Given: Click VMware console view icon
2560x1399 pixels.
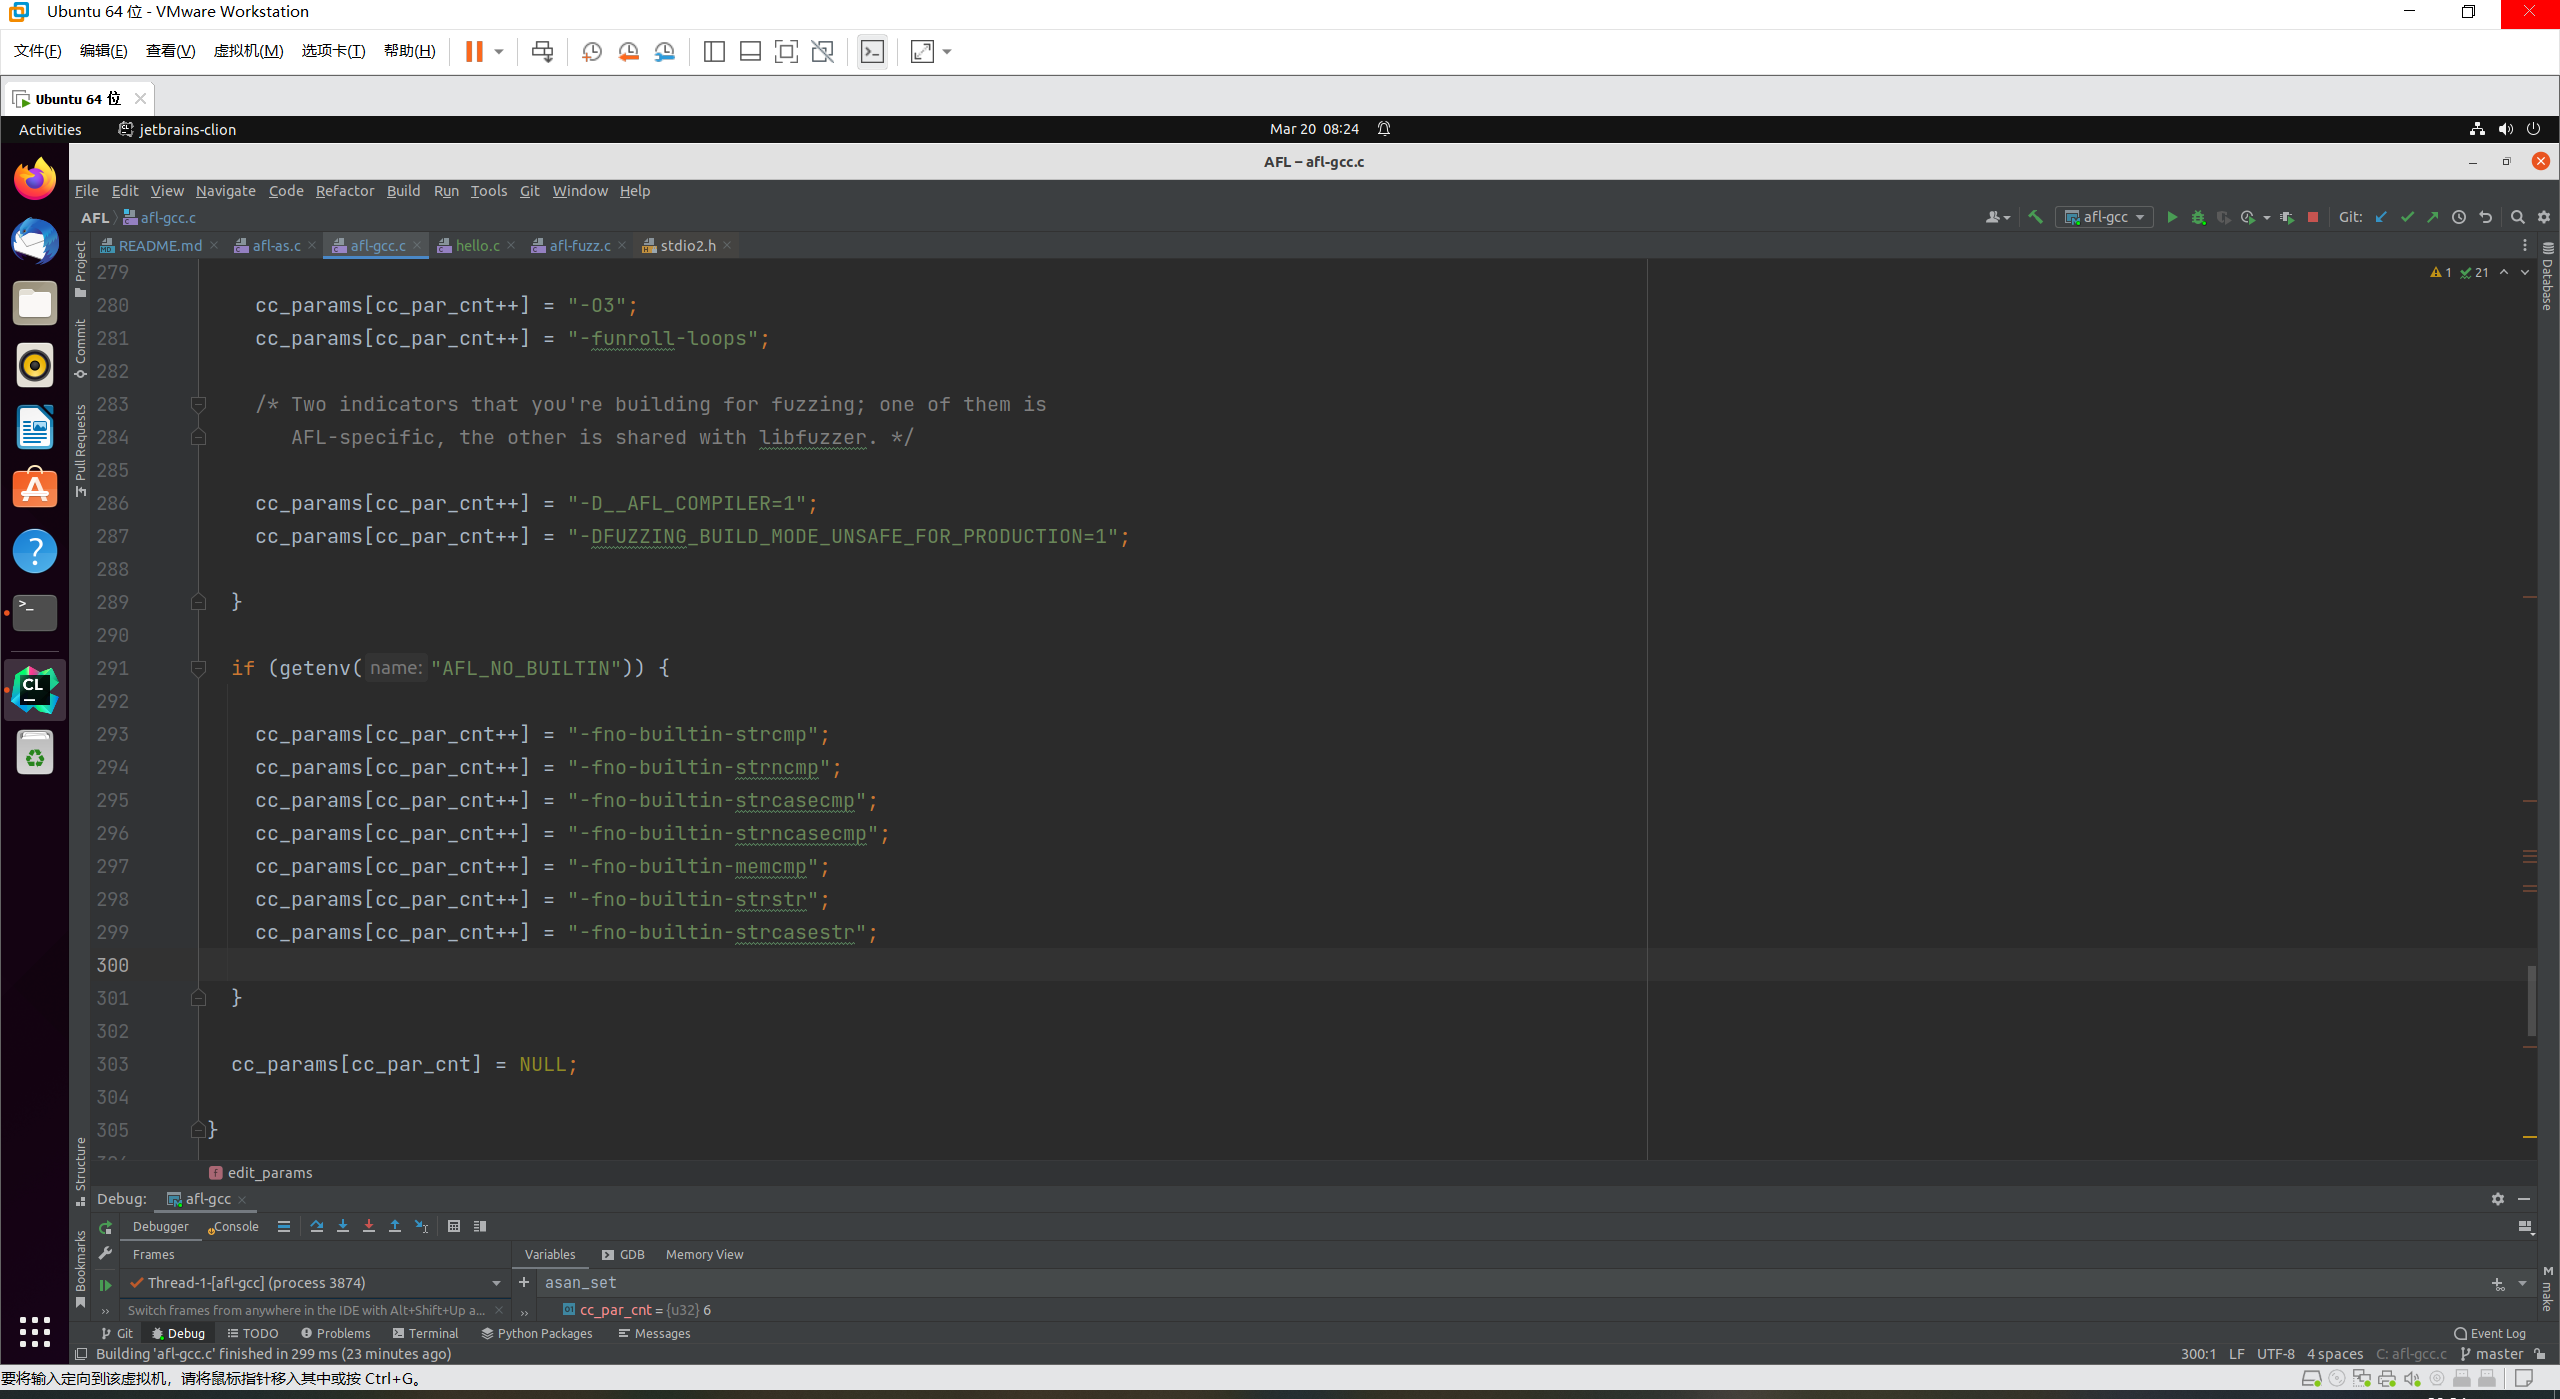Looking at the screenshot, I should [872, 52].
